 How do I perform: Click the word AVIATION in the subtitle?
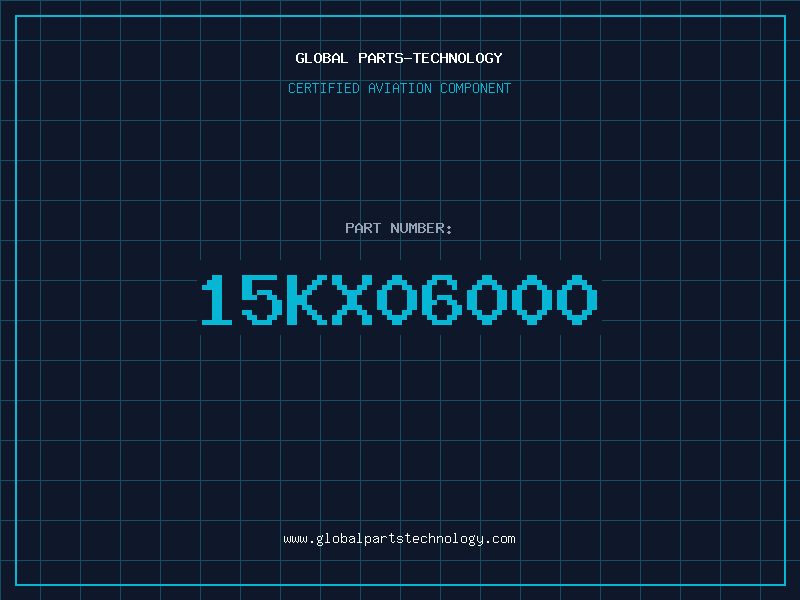click(400, 88)
